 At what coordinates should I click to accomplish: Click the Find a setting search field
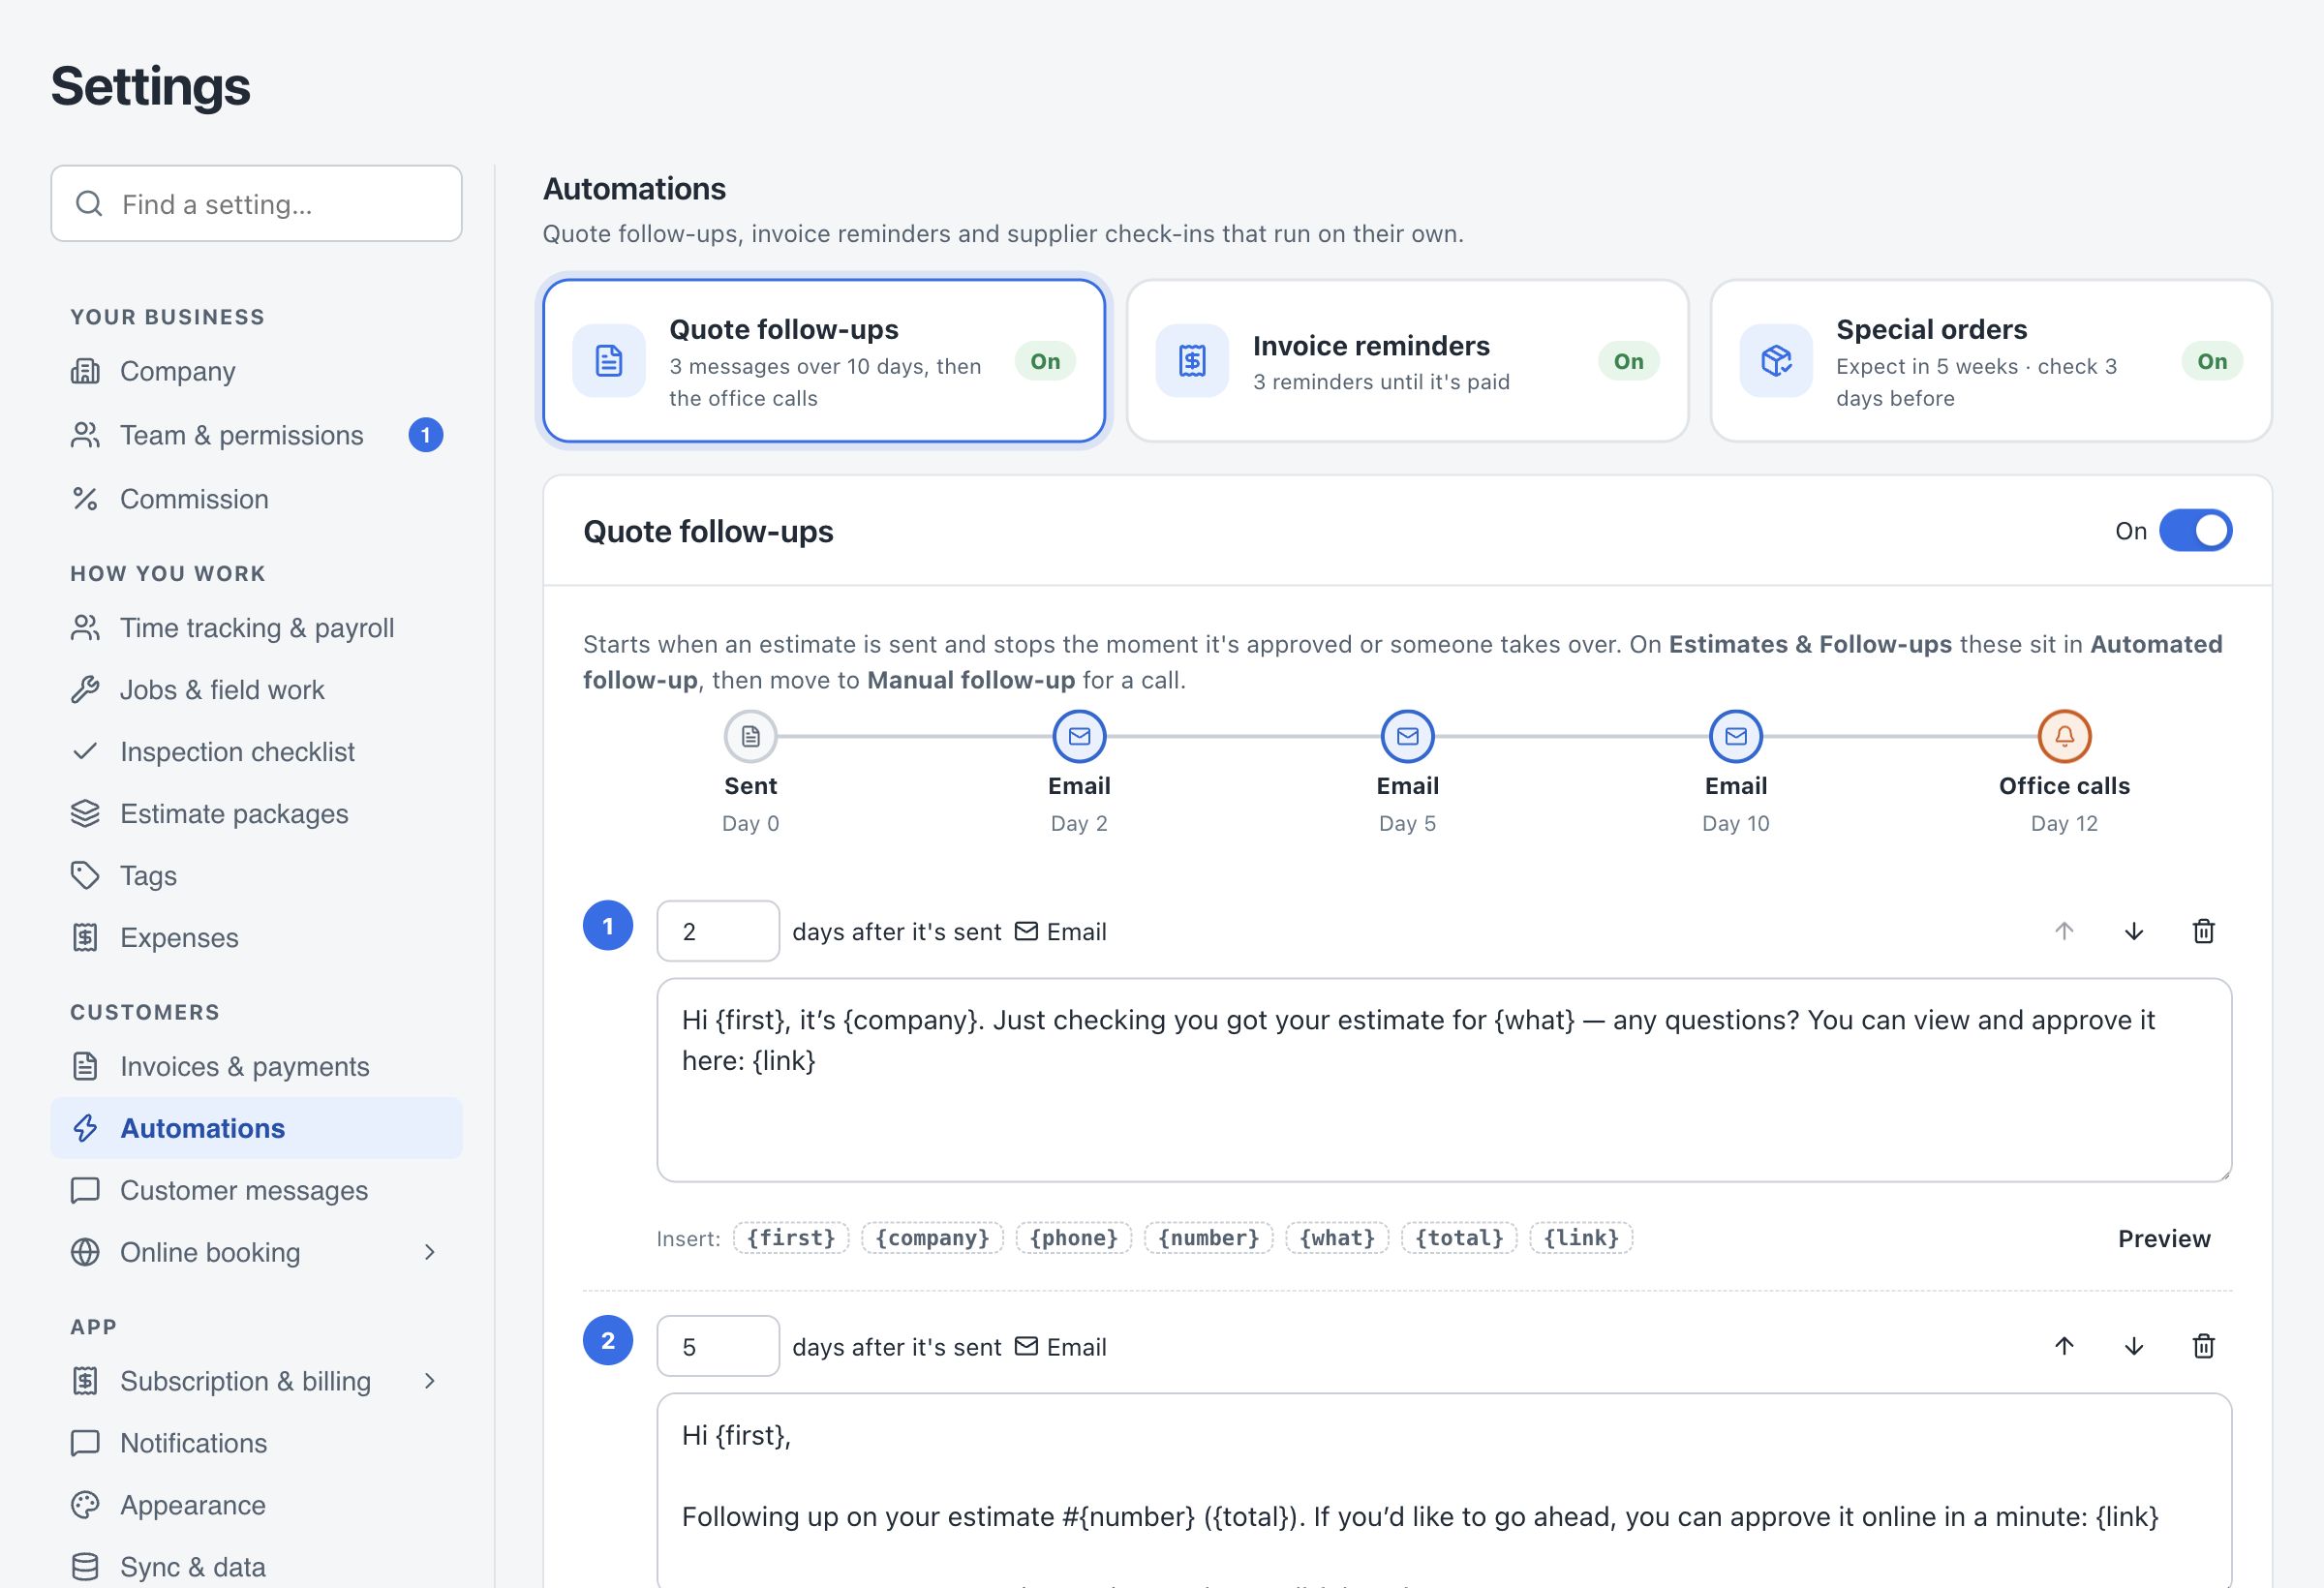pos(256,203)
